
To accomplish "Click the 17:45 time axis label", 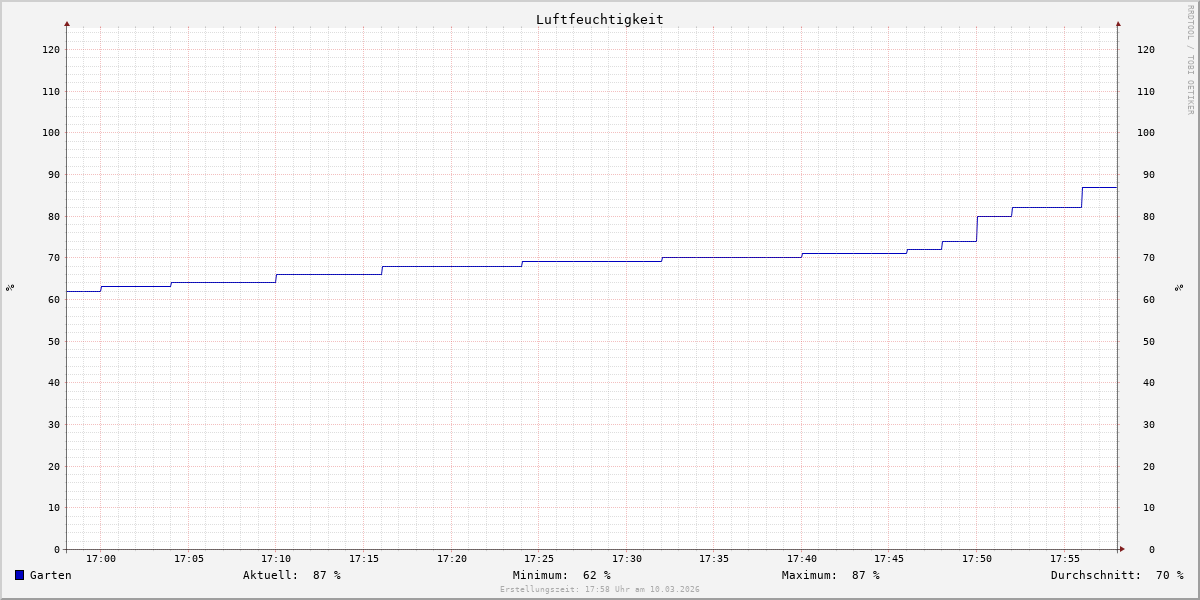I will point(889,559).
